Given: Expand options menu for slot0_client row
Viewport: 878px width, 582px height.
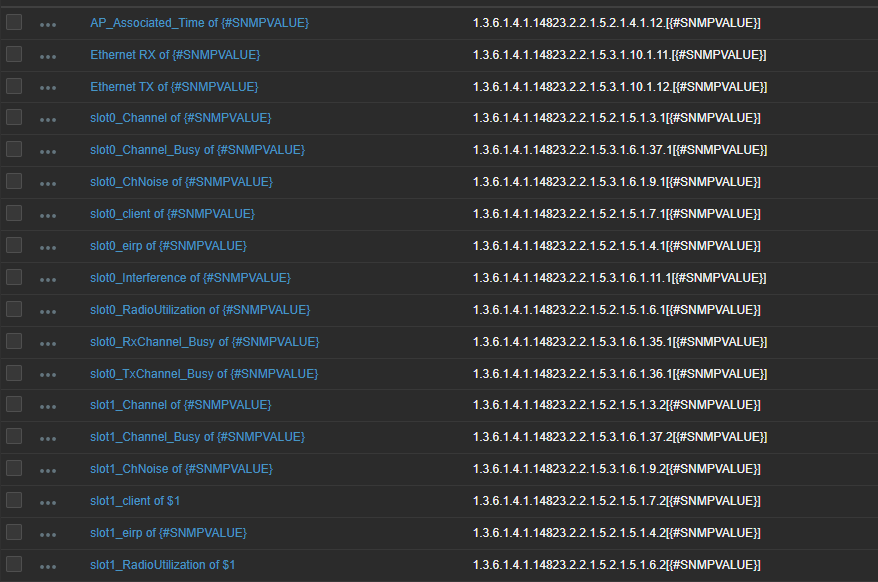Looking at the screenshot, I should point(48,215).
